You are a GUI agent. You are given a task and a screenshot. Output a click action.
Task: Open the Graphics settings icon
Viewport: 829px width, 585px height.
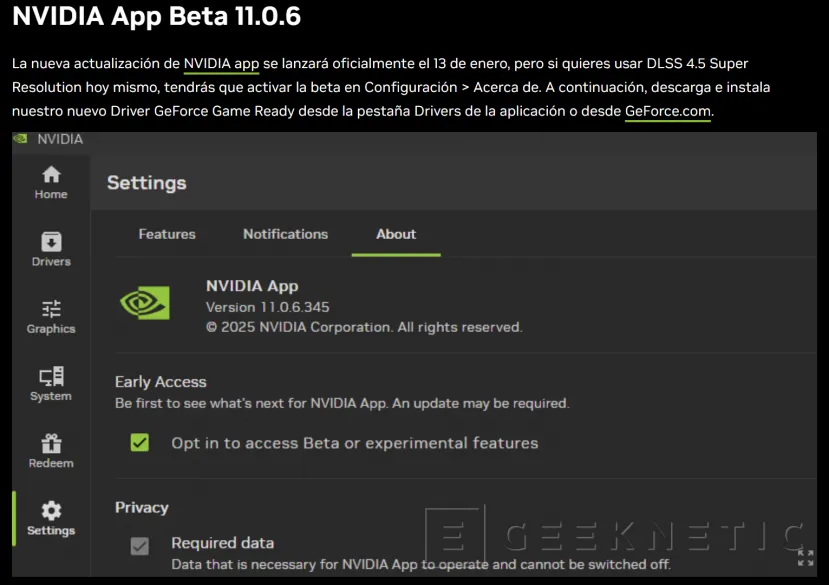[50, 315]
